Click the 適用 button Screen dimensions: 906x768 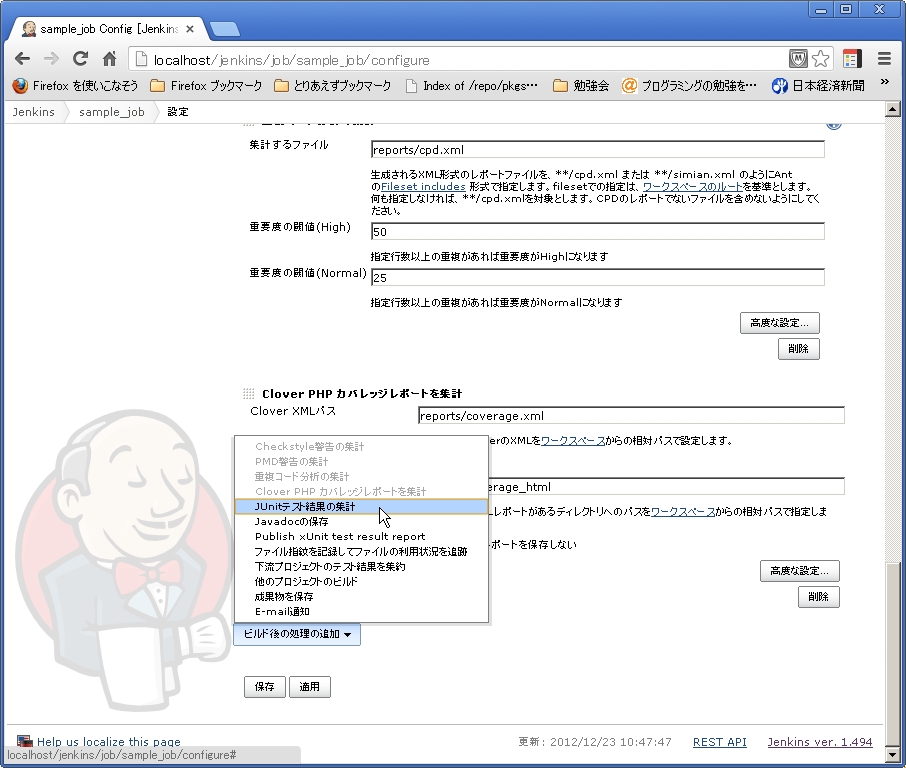pos(310,687)
